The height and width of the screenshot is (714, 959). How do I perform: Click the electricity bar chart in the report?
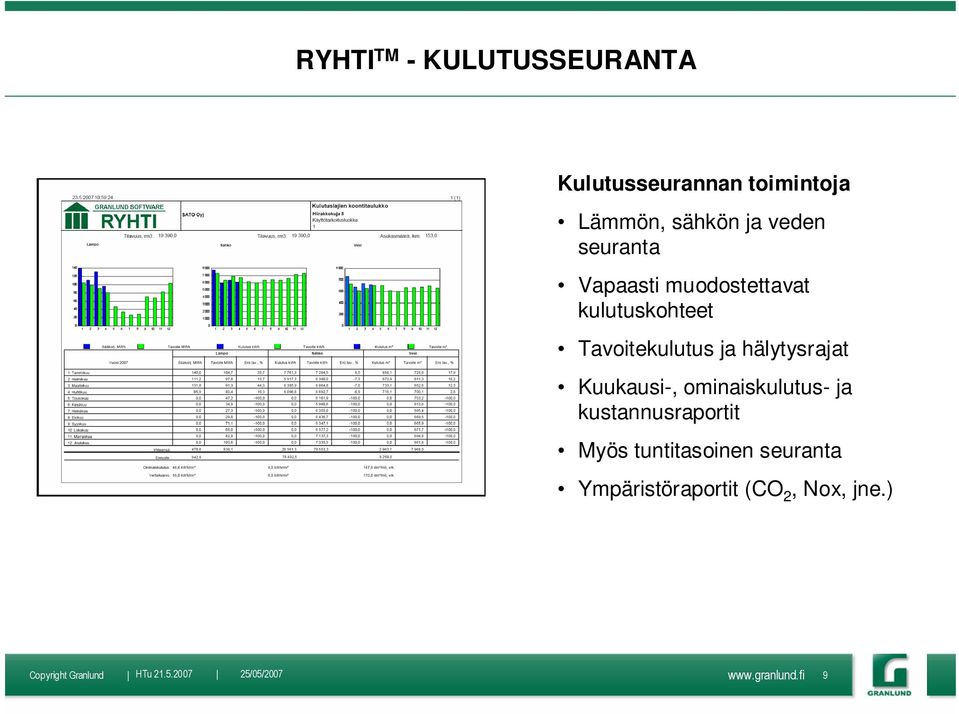coord(255,297)
